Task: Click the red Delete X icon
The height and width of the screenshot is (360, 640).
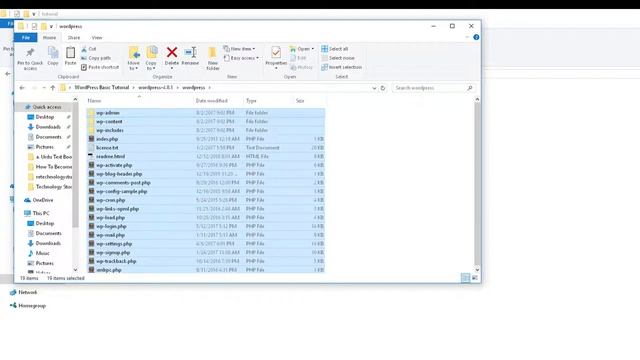Action: click(x=172, y=52)
